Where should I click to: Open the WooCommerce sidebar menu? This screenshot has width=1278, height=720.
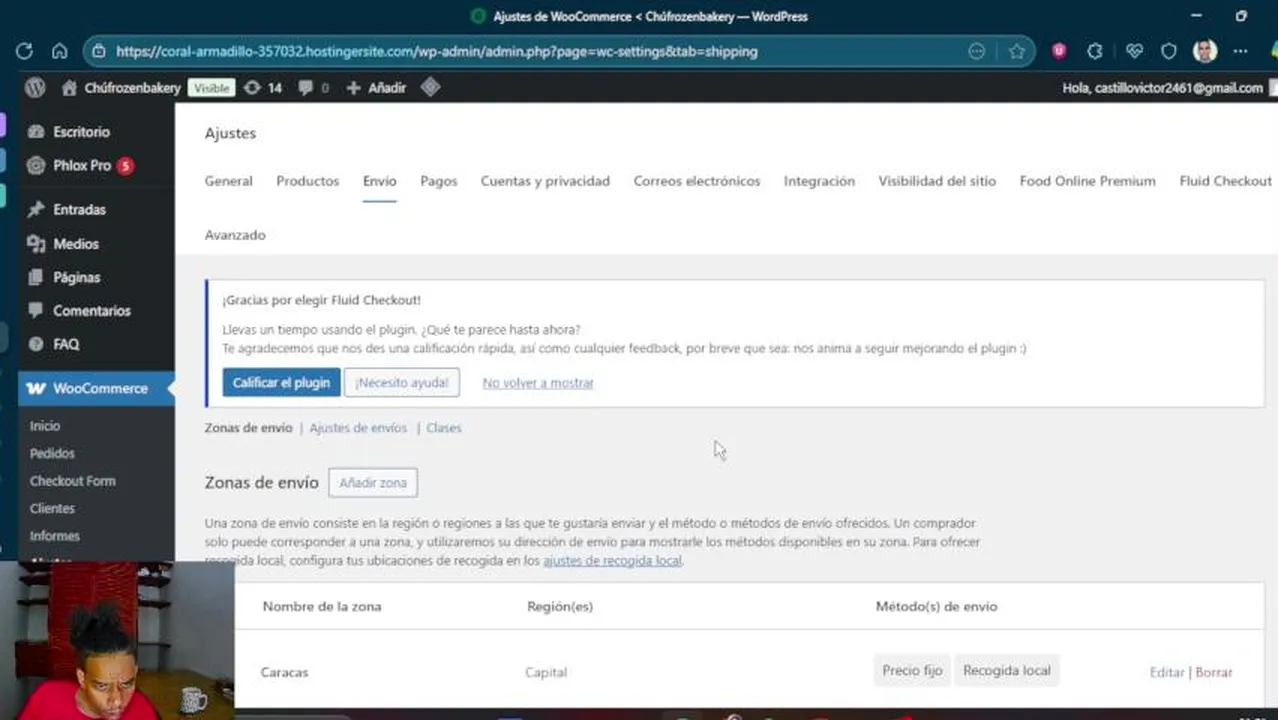[96, 388]
